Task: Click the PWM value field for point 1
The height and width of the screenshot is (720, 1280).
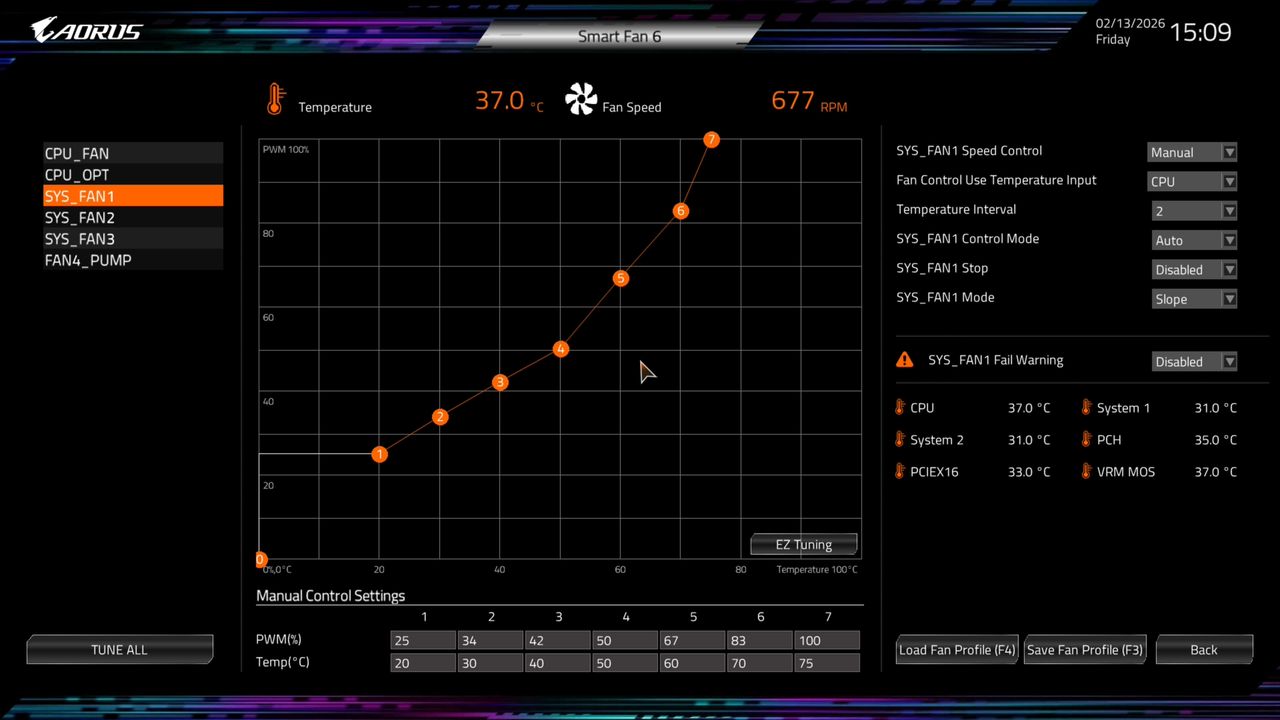Action: point(422,640)
